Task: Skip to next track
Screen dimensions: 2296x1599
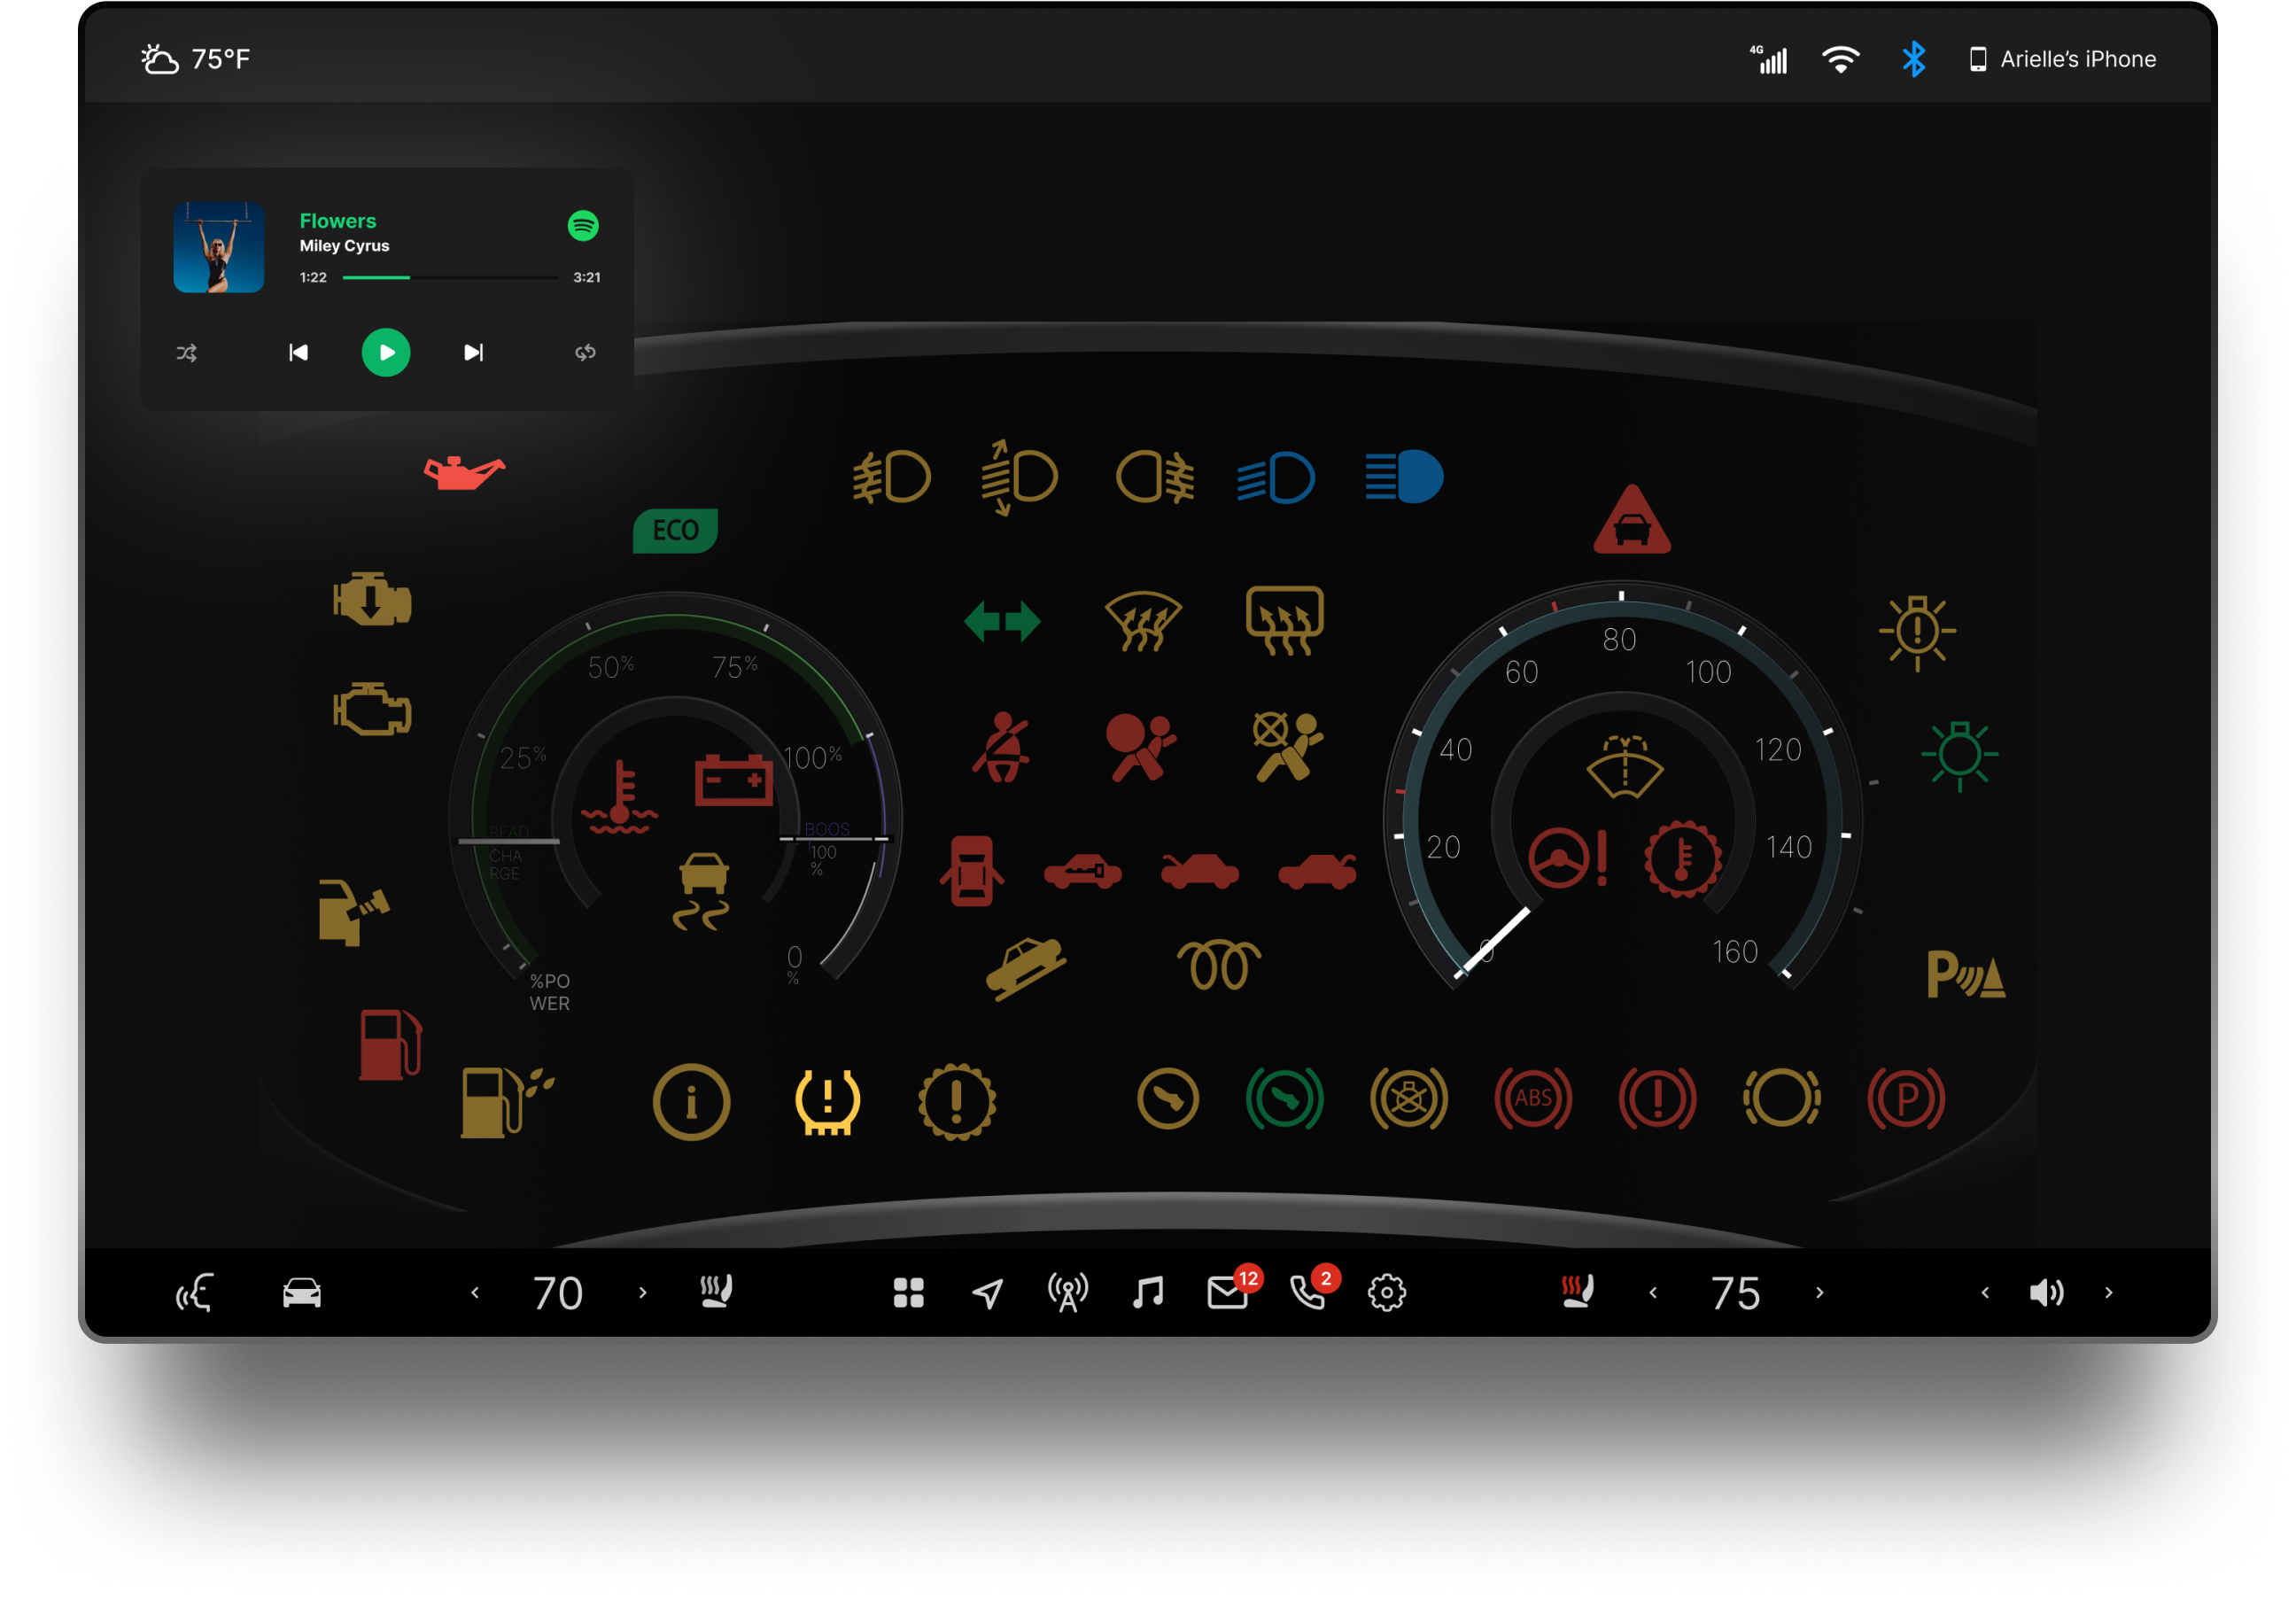Action: 473,353
